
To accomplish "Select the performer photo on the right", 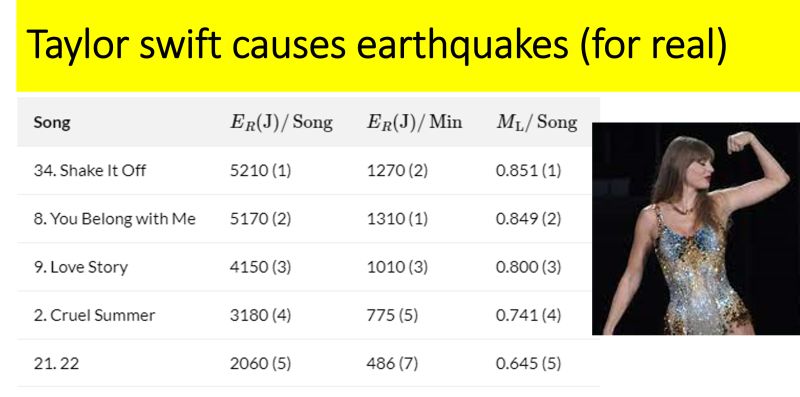I will click(x=696, y=229).
